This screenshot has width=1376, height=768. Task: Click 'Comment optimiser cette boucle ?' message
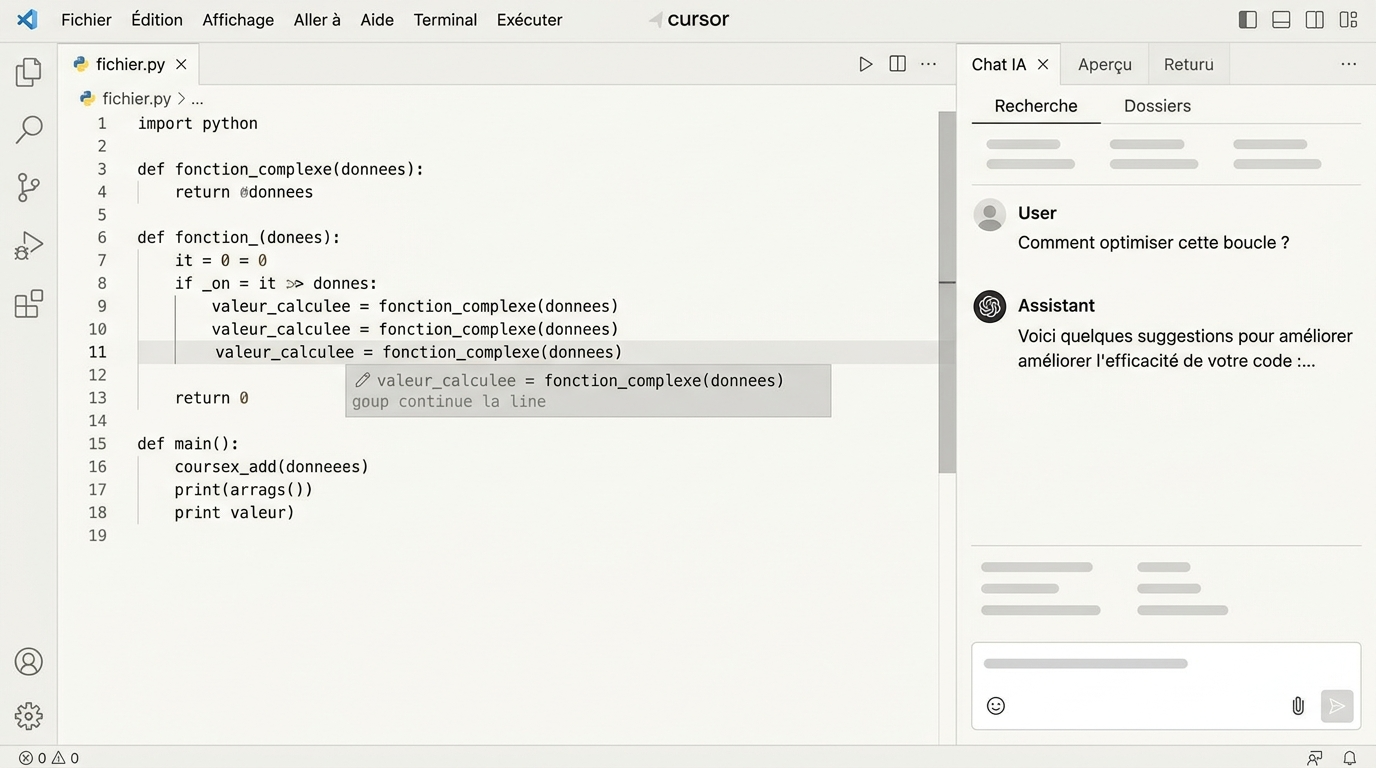1154,242
